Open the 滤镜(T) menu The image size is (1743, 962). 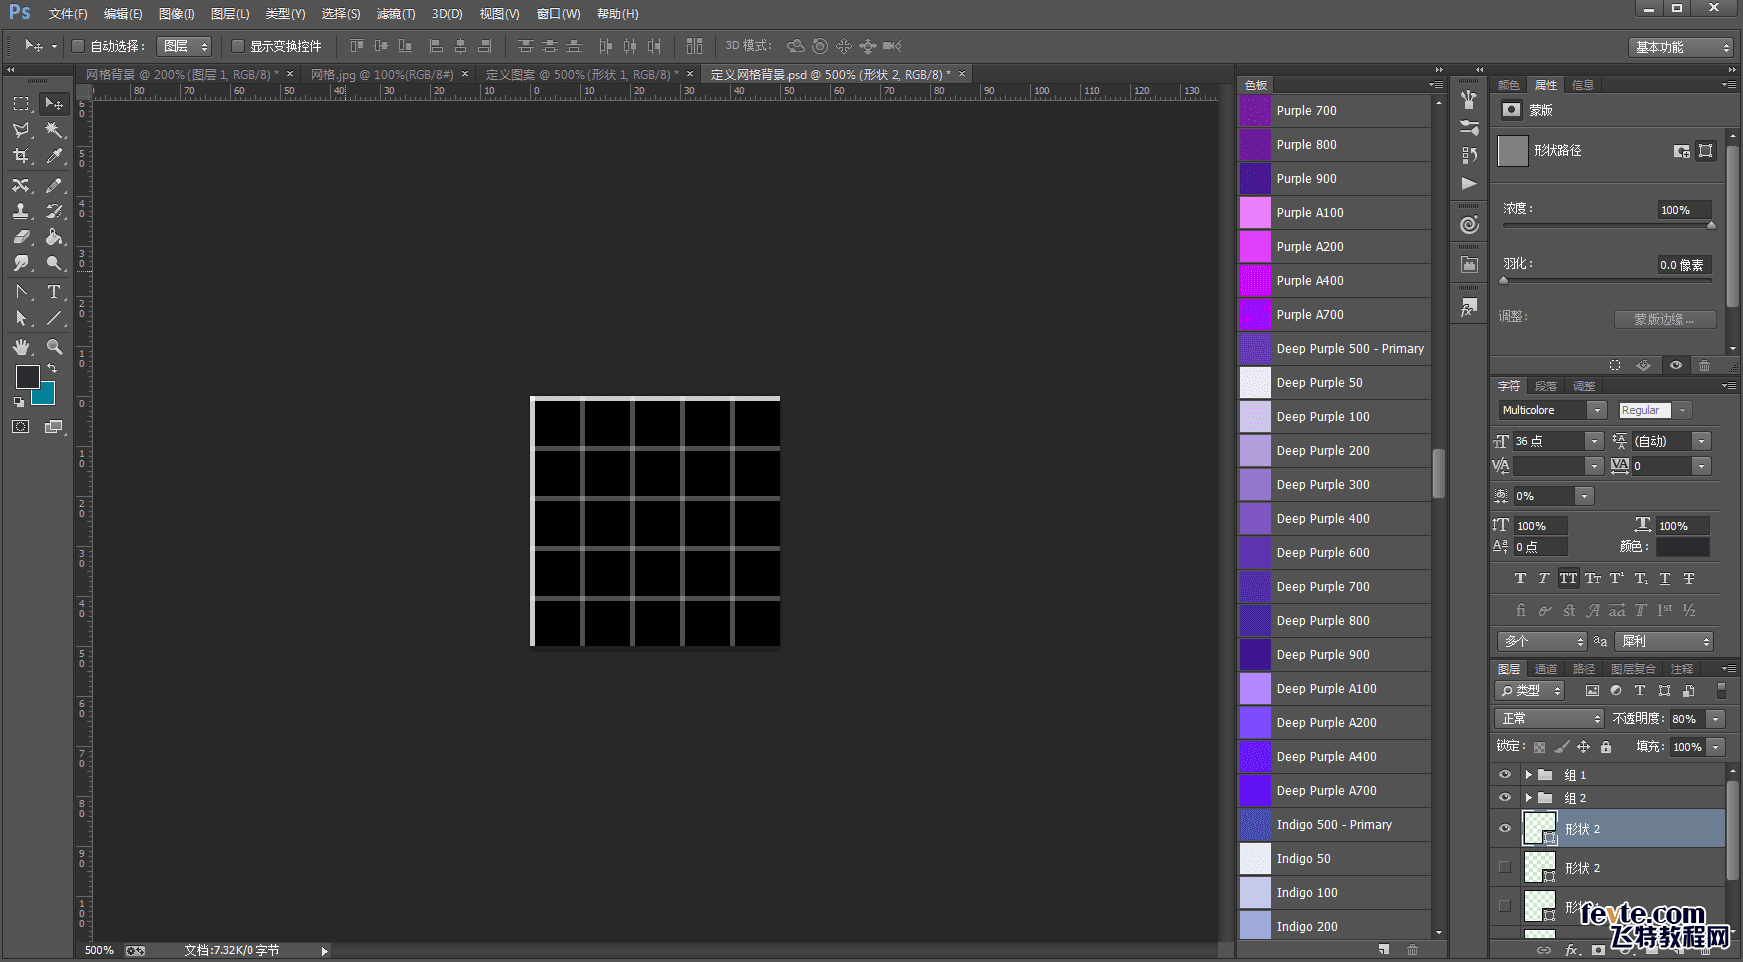[395, 14]
